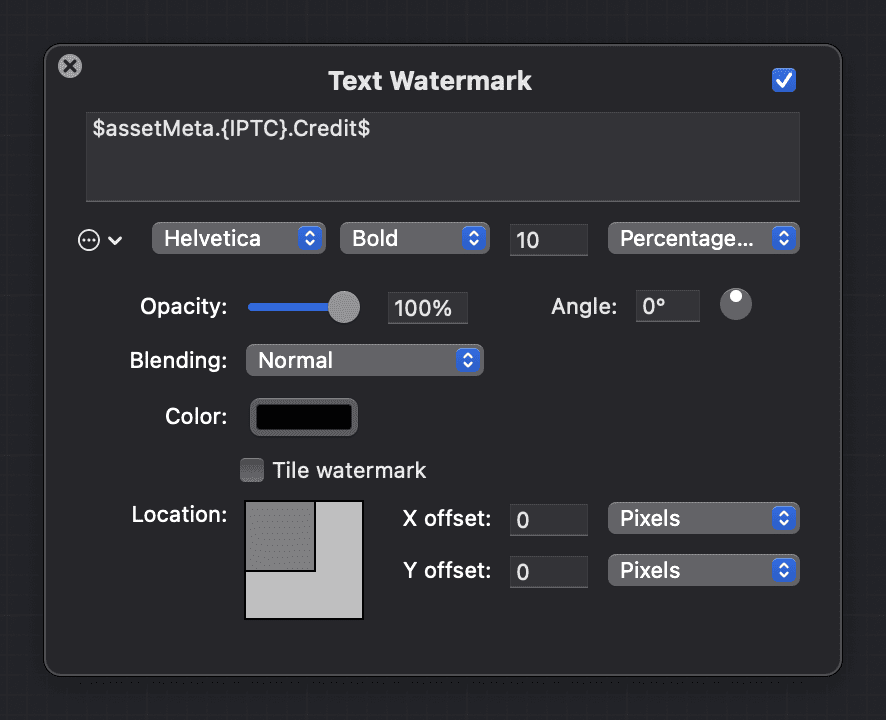Screen dimensions: 886x720
Task: Enable the Tile watermark checkbox
Action: point(253,470)
